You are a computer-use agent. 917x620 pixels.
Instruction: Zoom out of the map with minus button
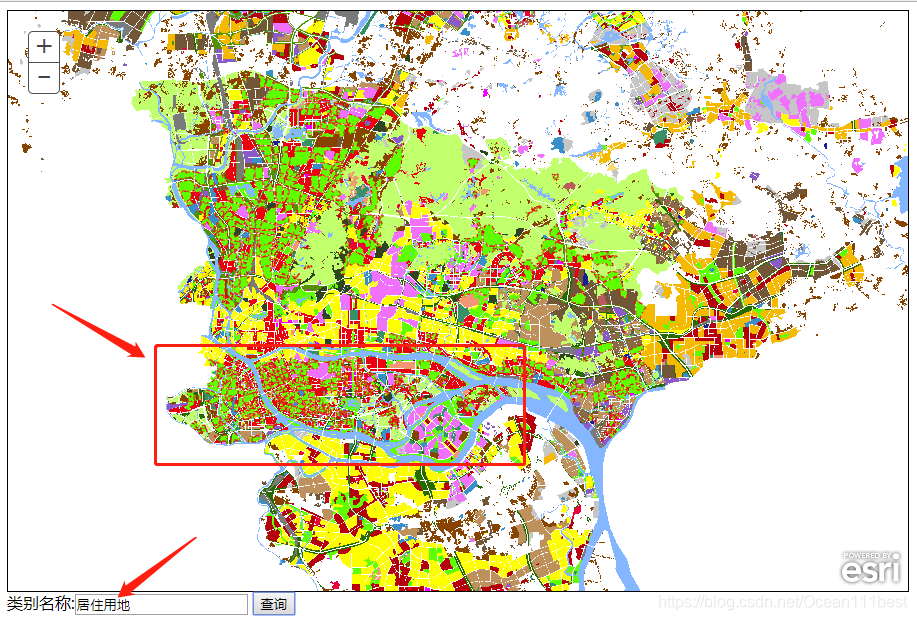coord(44,77)
